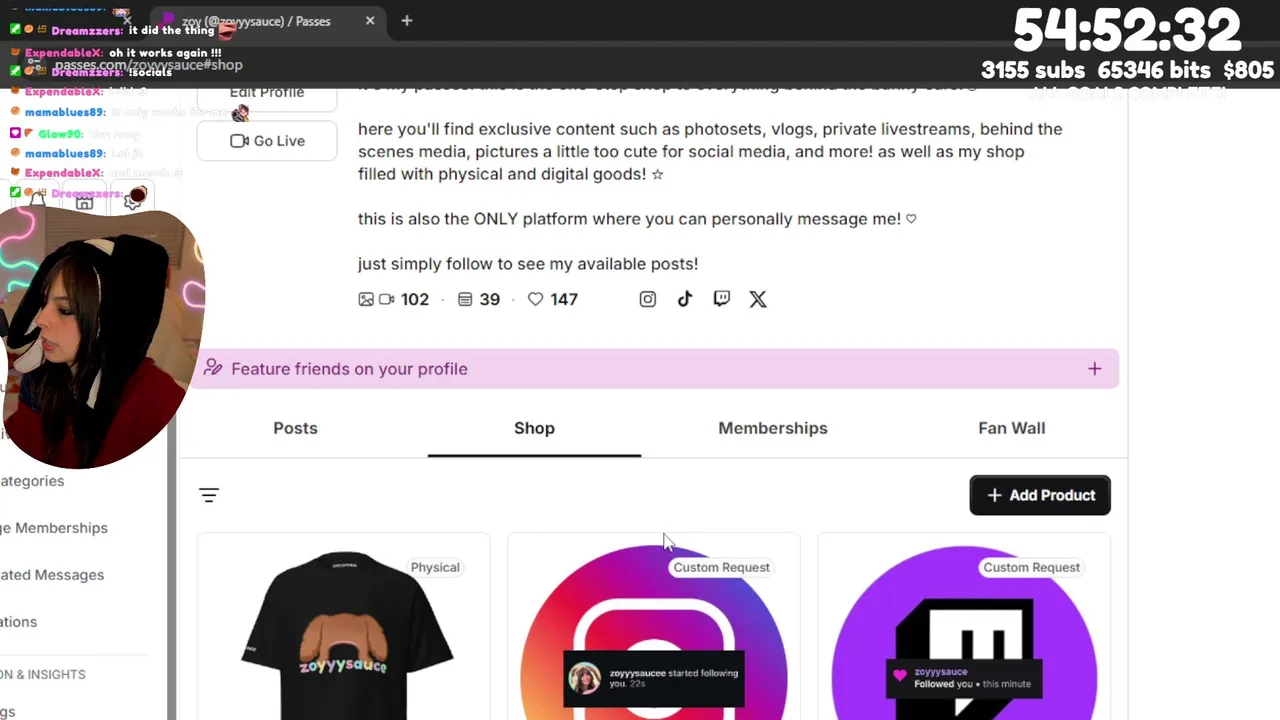
Task: Switch to the Posts tab
Action: [x=295, y=428]
